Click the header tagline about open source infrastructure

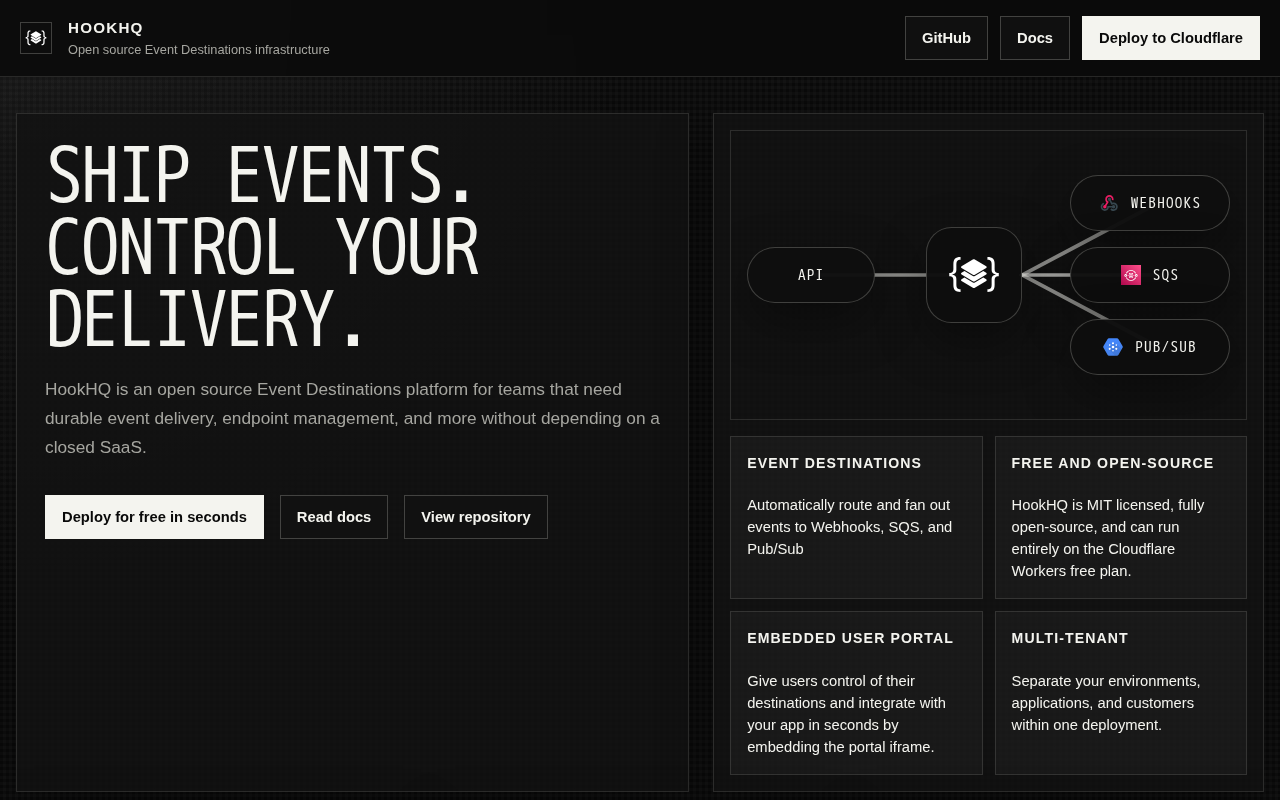pos(199,49)
